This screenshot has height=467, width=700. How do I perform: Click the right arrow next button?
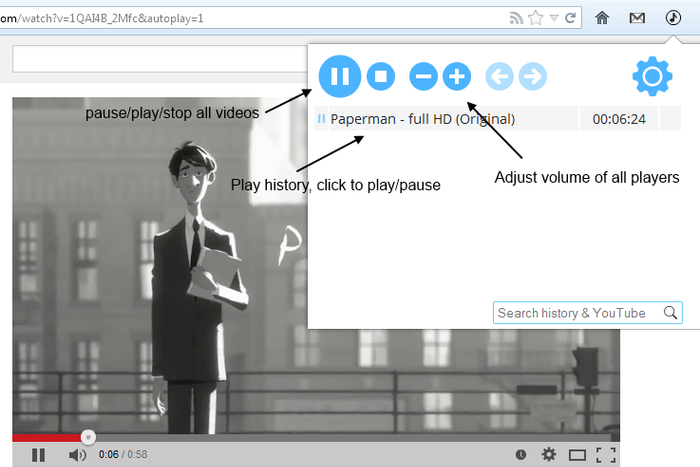click(x=532, y=76)
